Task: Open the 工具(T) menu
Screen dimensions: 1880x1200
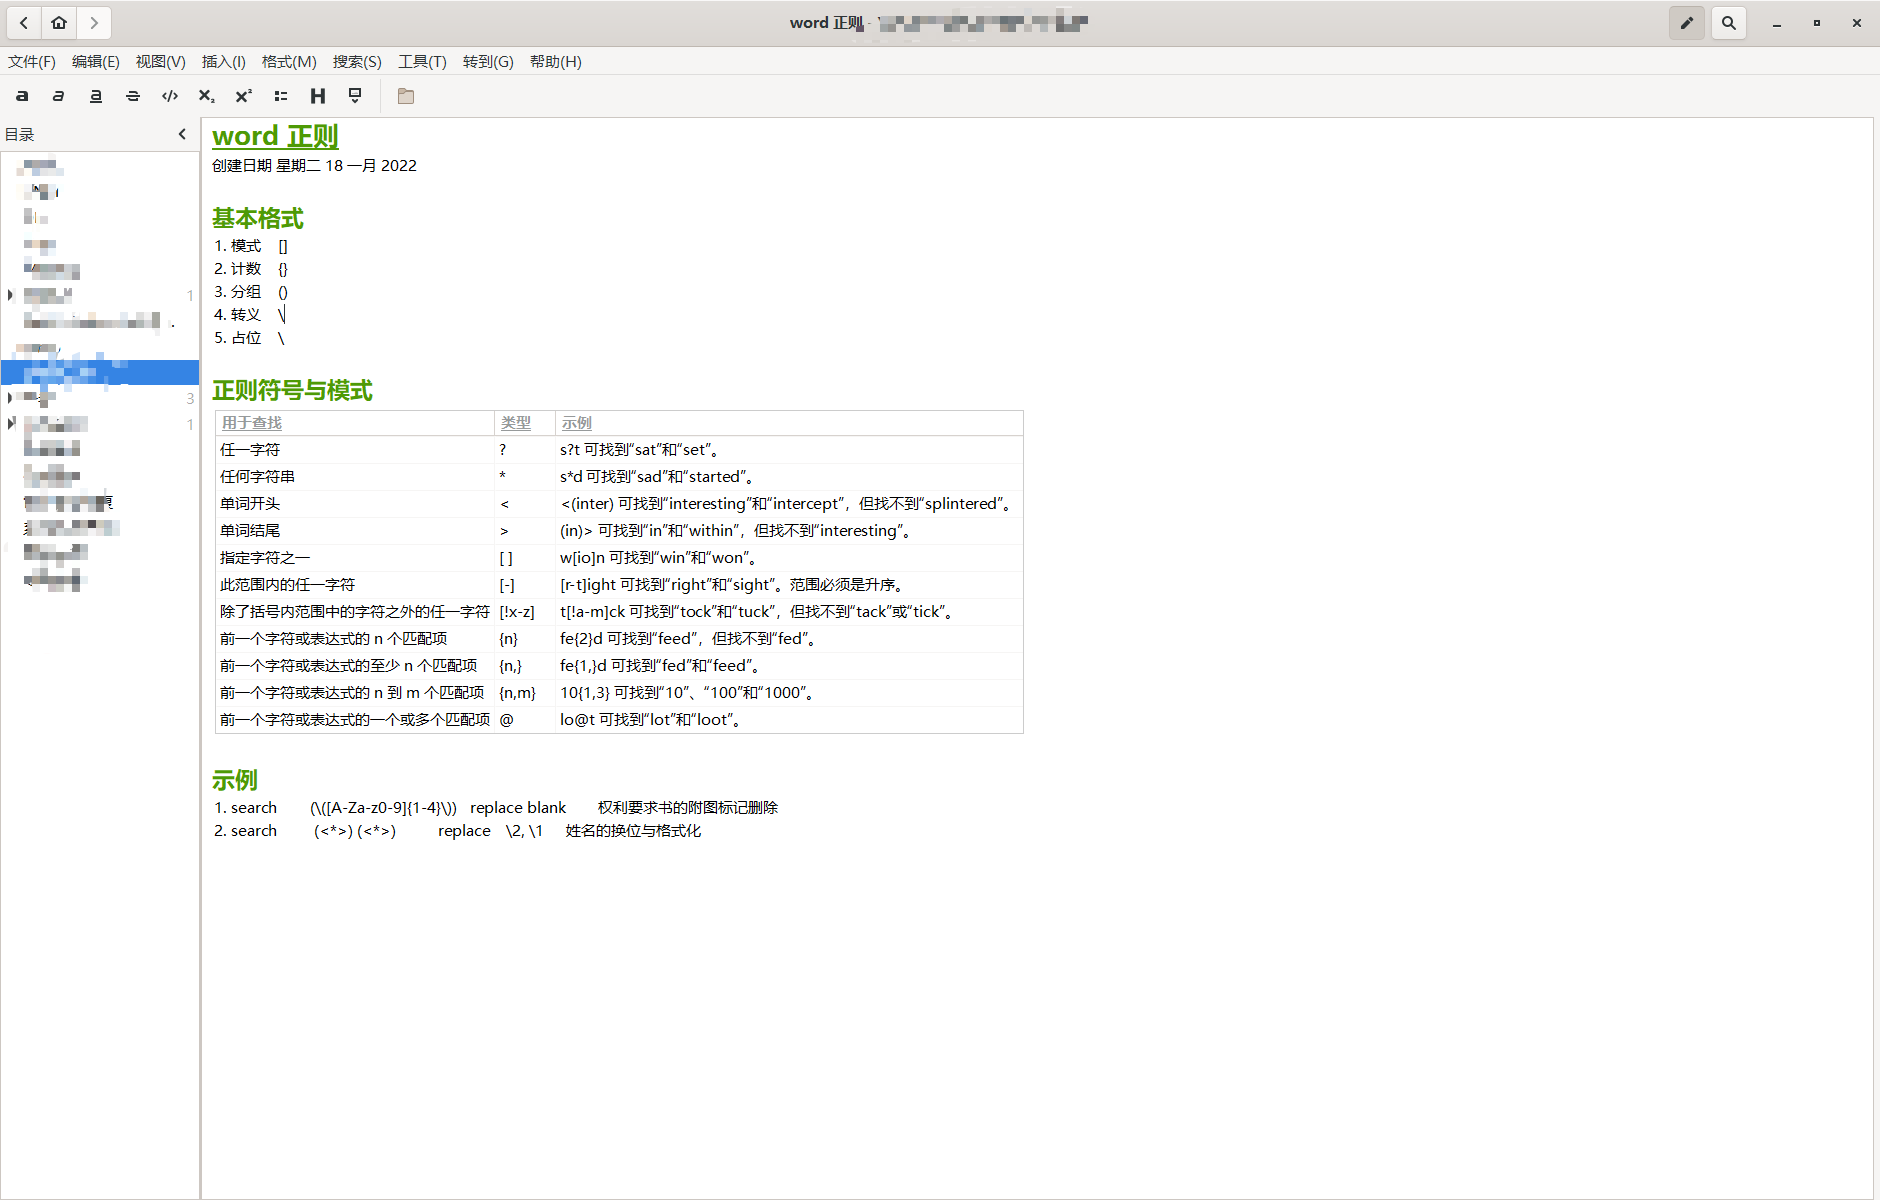Action: pos(422,62)
